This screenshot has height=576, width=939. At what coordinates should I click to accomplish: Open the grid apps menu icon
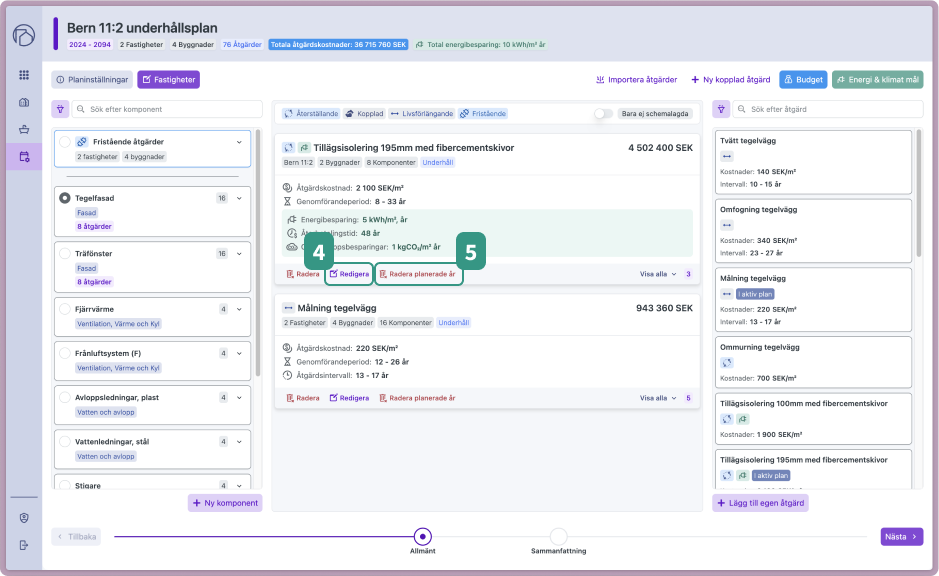[x=24, y=75]
